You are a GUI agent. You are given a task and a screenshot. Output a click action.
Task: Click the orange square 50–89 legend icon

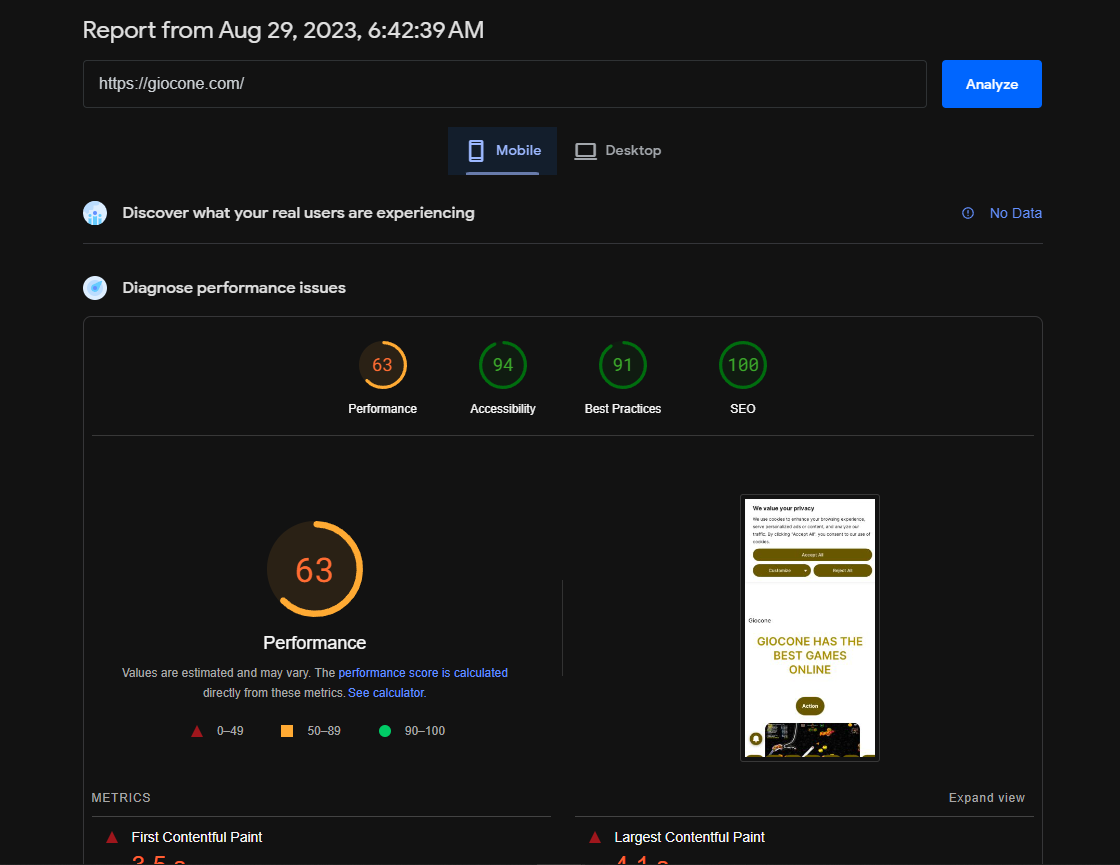point(287,731)
